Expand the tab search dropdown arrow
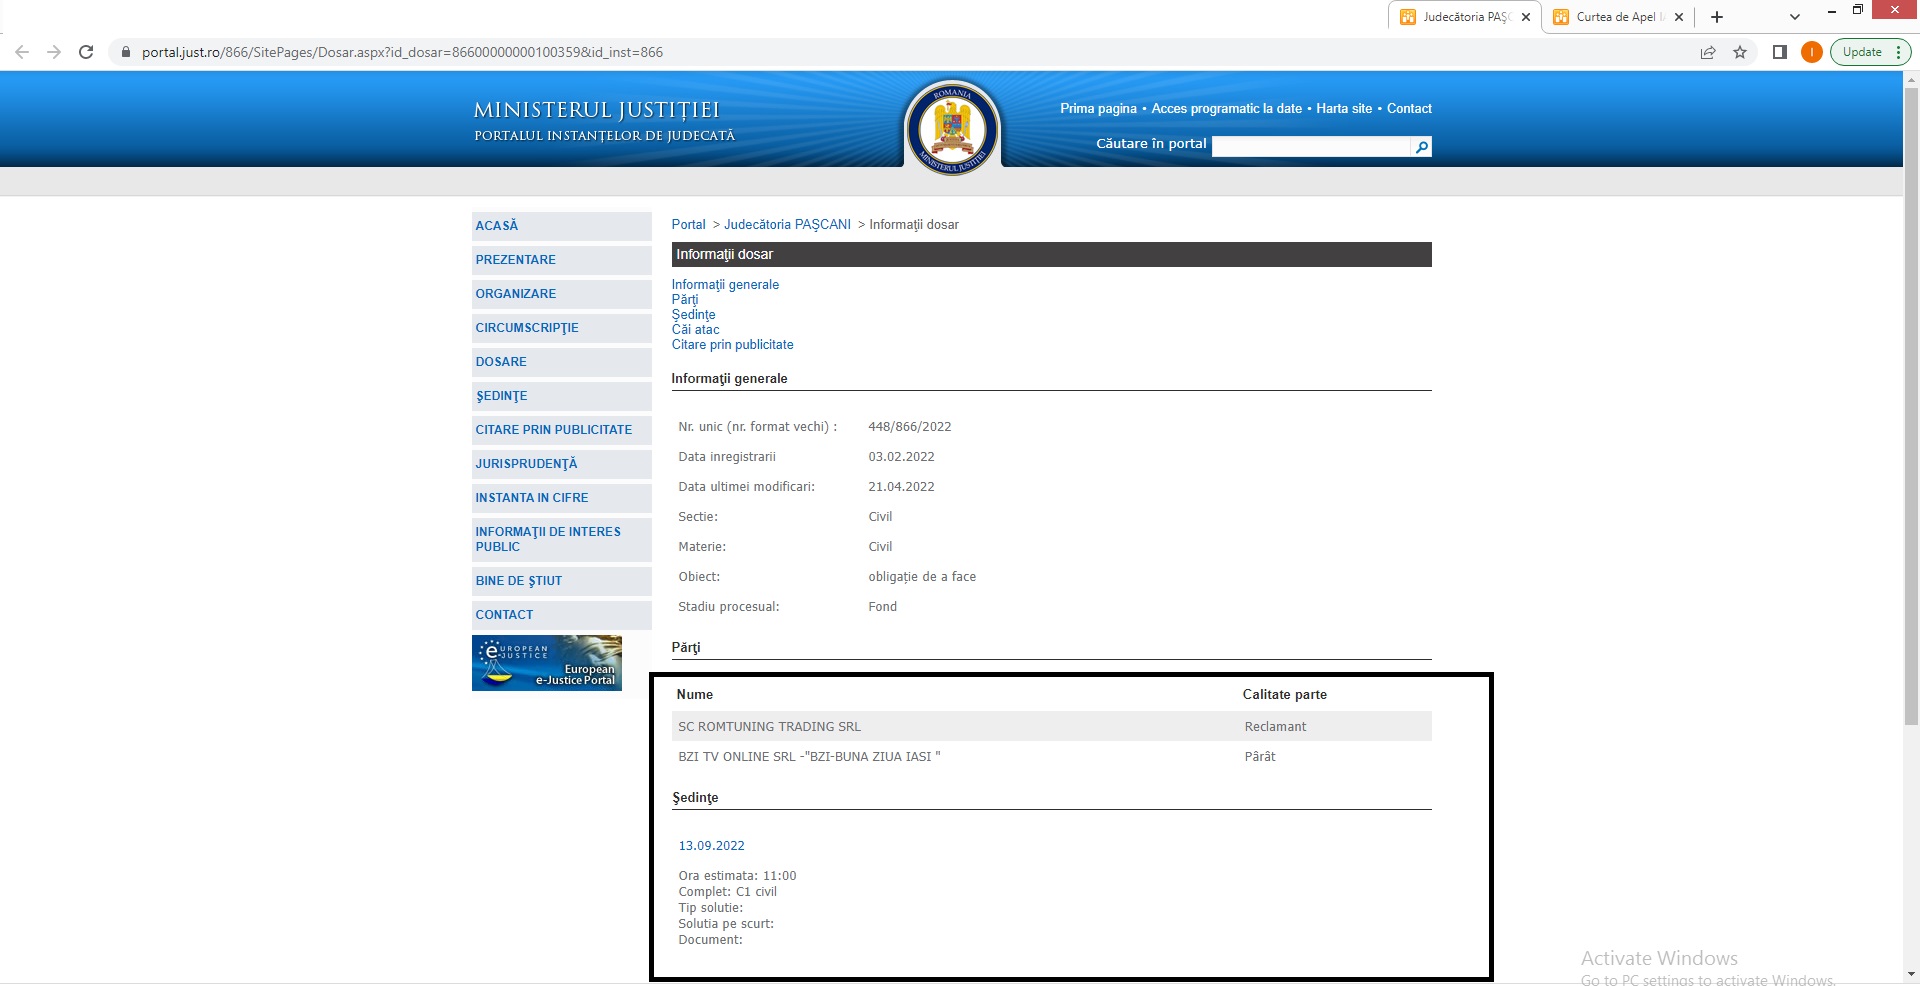Screen dimensions: 1920x986 click(1795, 17)
